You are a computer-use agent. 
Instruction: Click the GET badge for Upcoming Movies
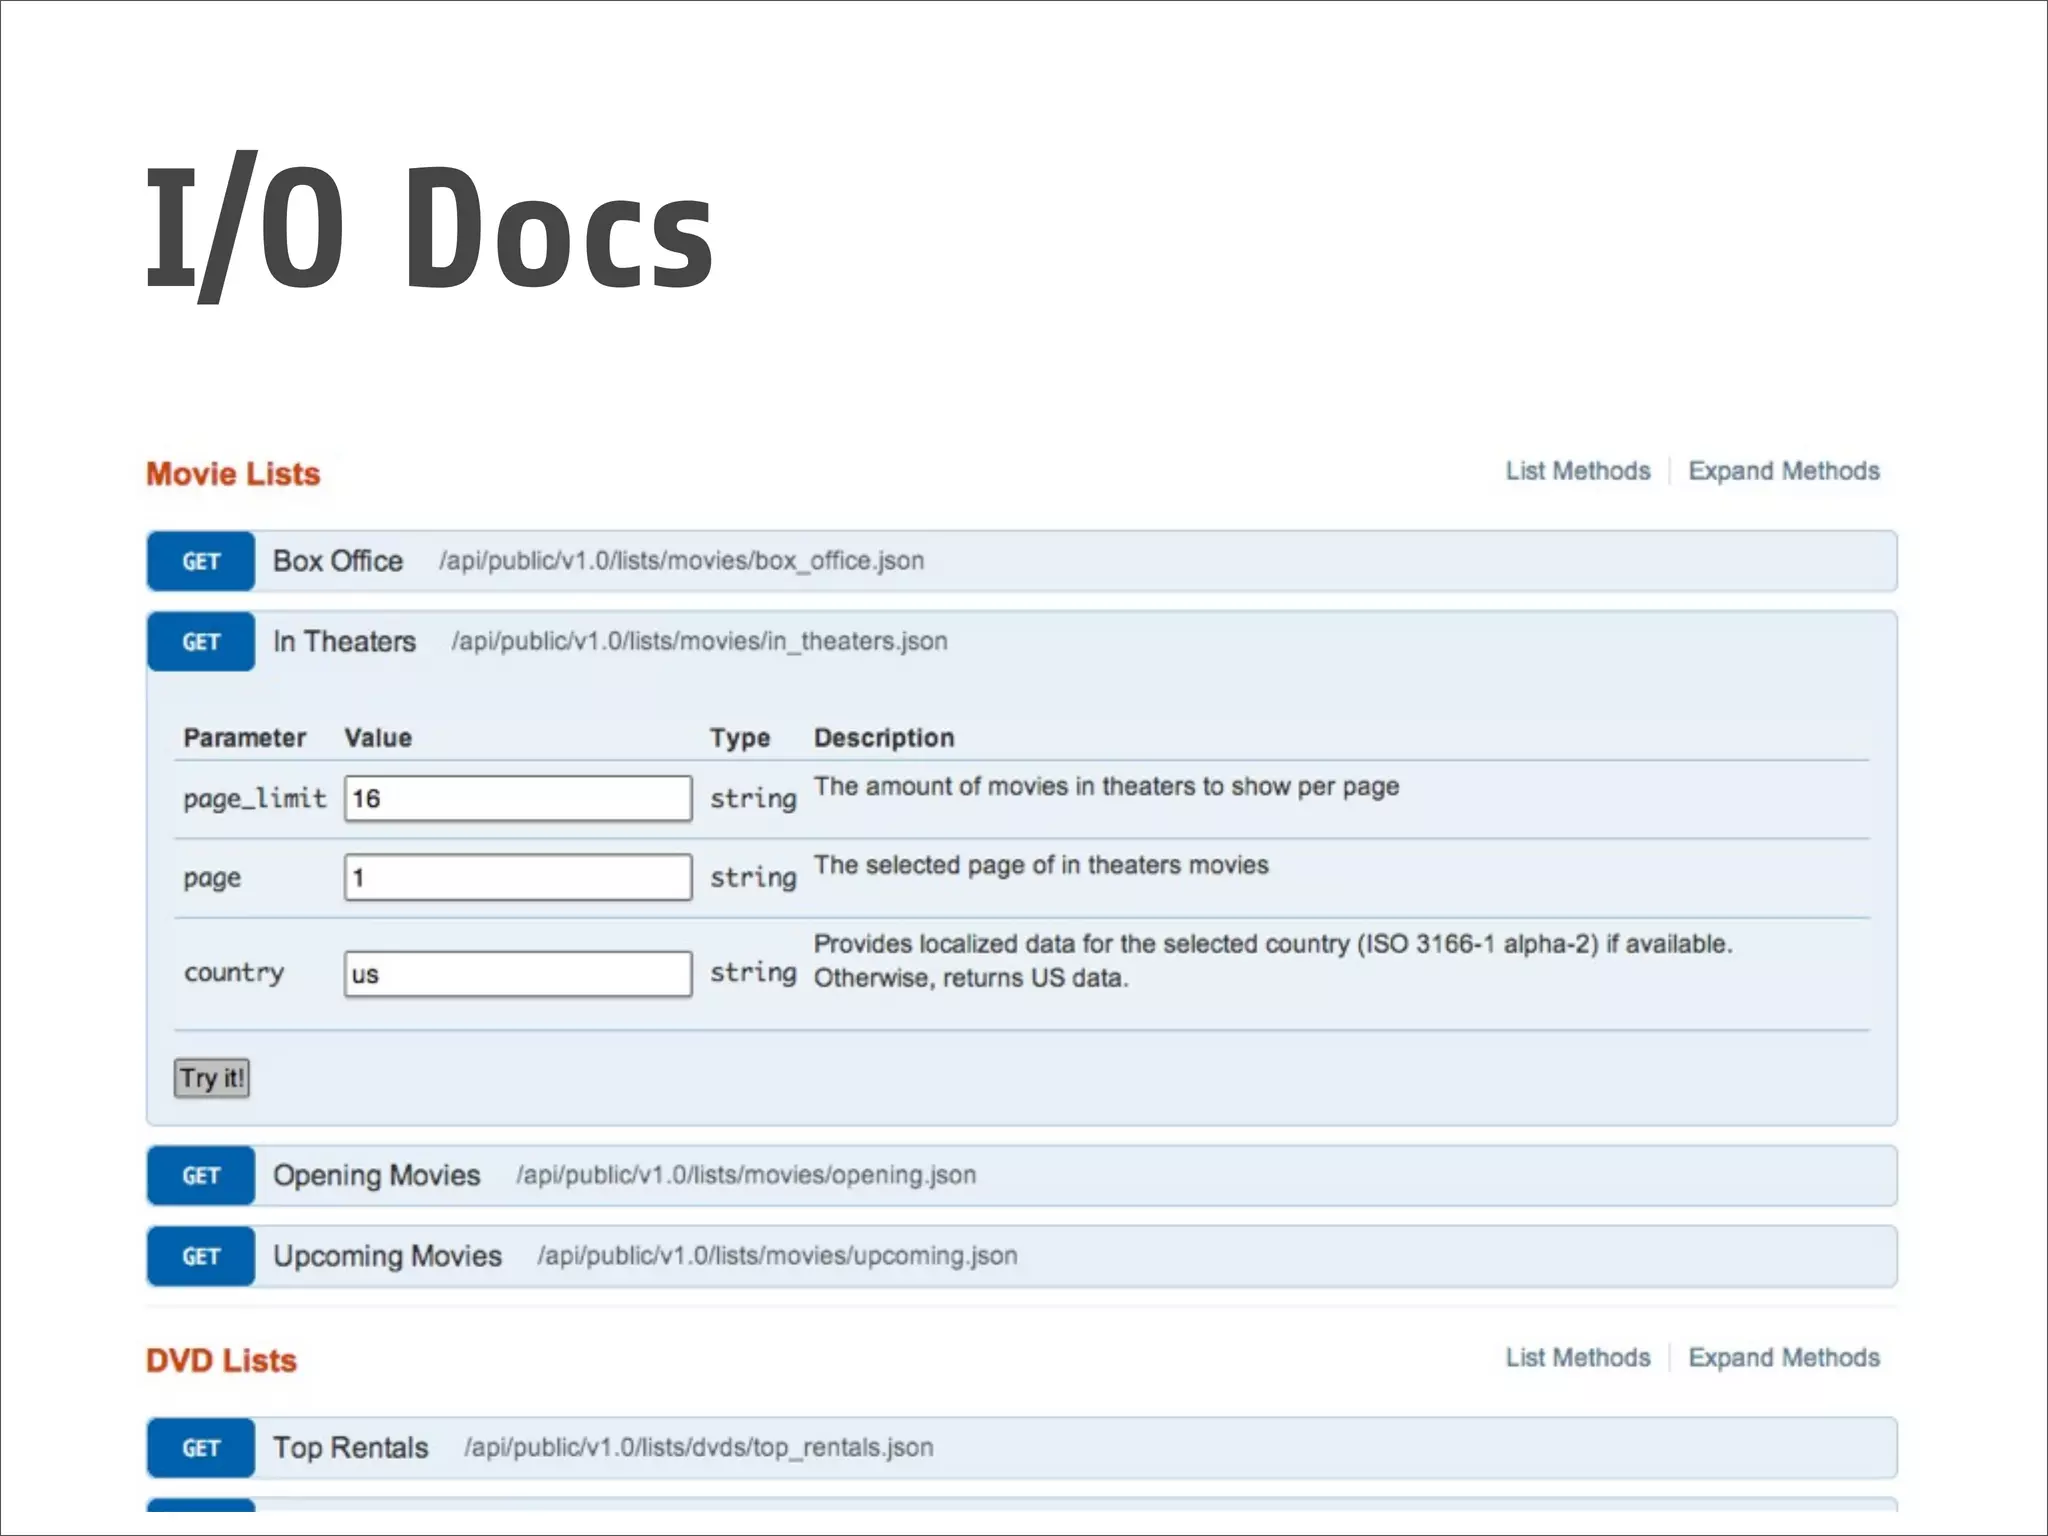tap(201, 1256)
